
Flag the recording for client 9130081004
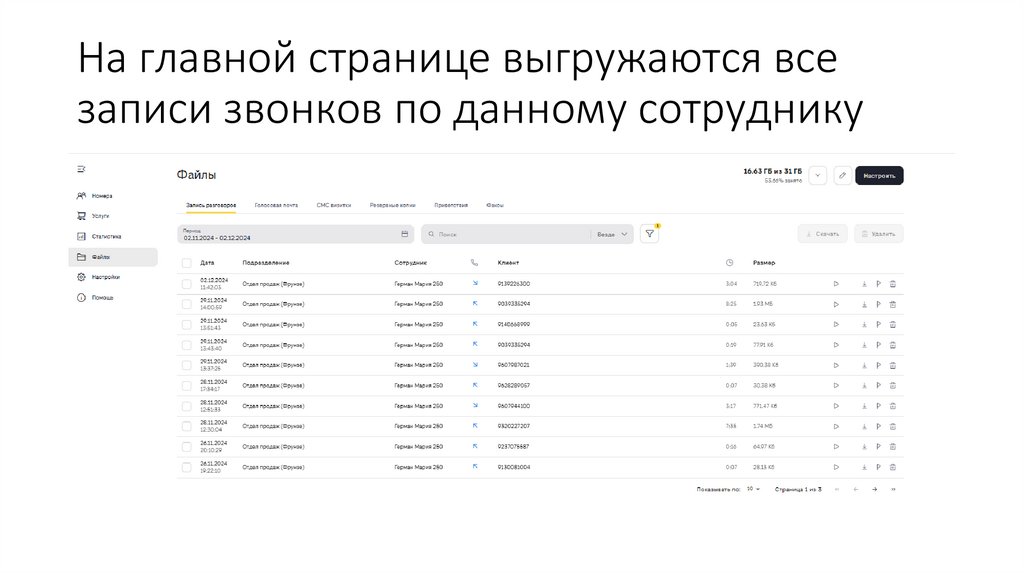pyautogui.click(x=878, y=468)
